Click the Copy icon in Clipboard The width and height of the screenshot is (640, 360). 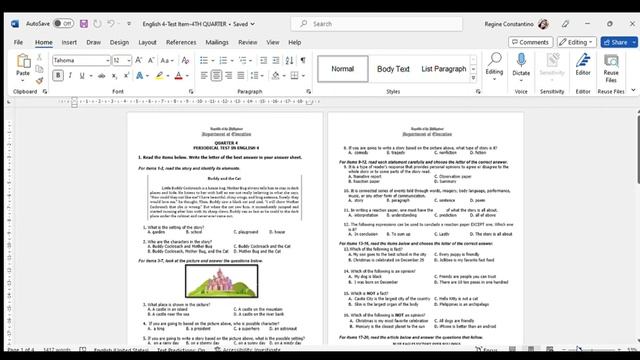click(40, 69)
